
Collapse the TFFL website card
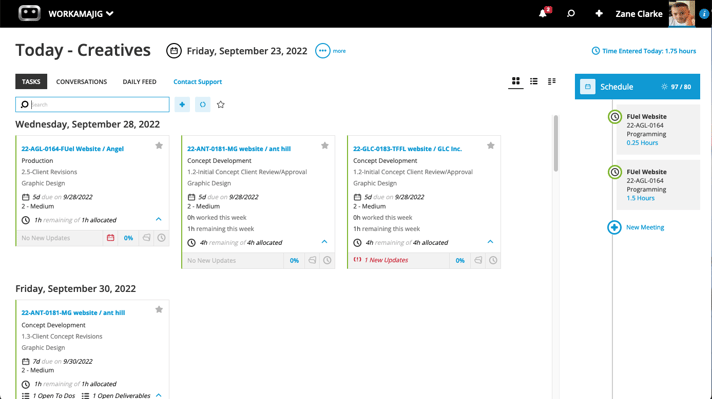pyautogui.click(x=490, y=242)
